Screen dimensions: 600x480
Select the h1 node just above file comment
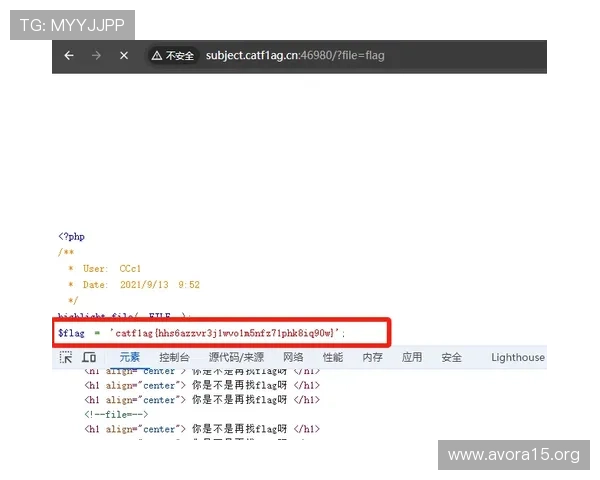[x=200, y=399]
